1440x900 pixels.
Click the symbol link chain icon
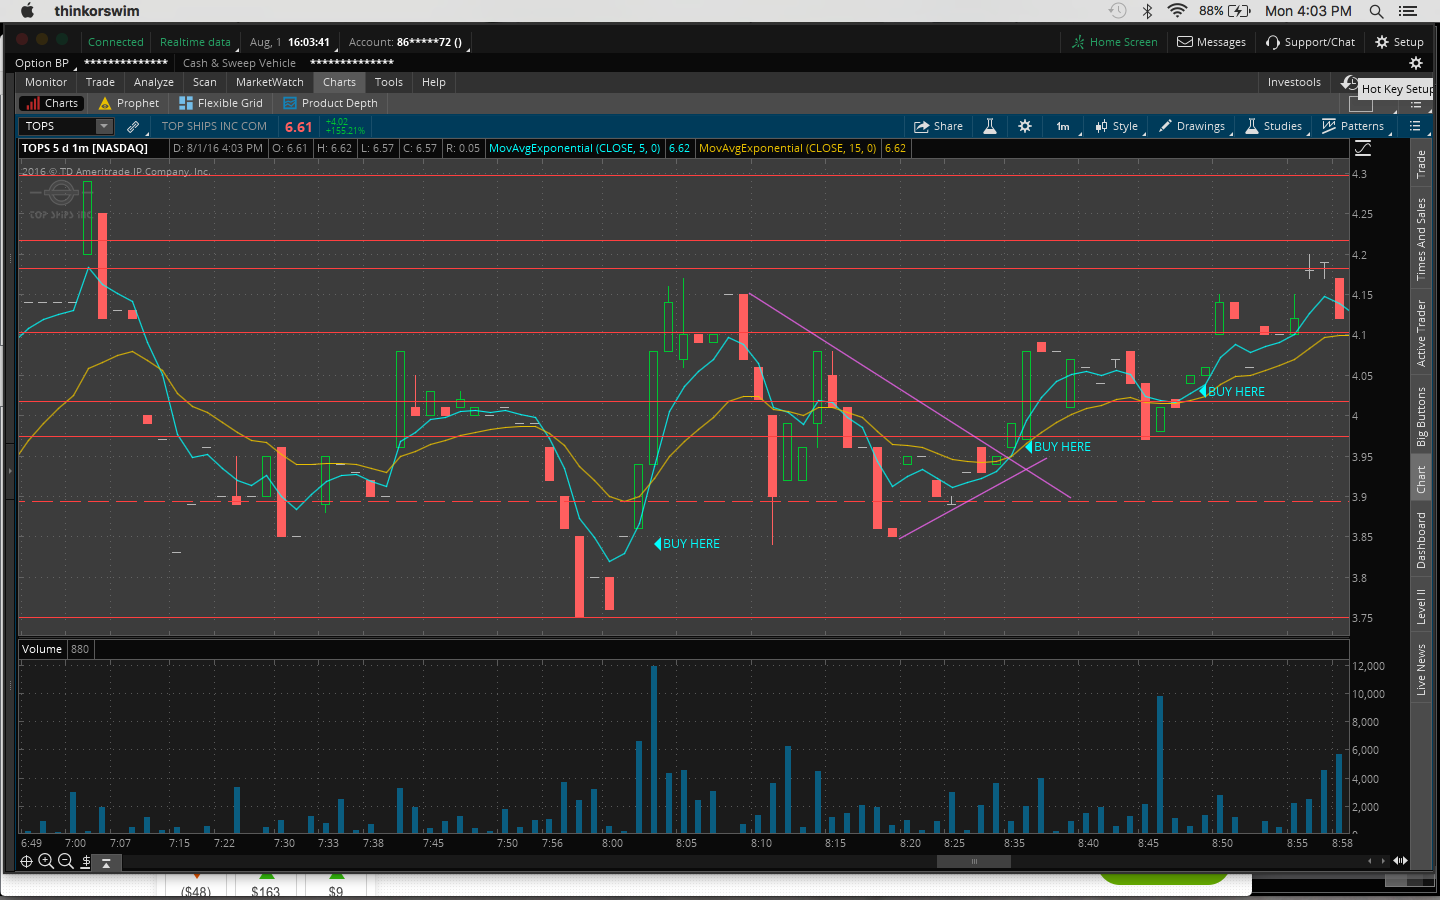133,126
